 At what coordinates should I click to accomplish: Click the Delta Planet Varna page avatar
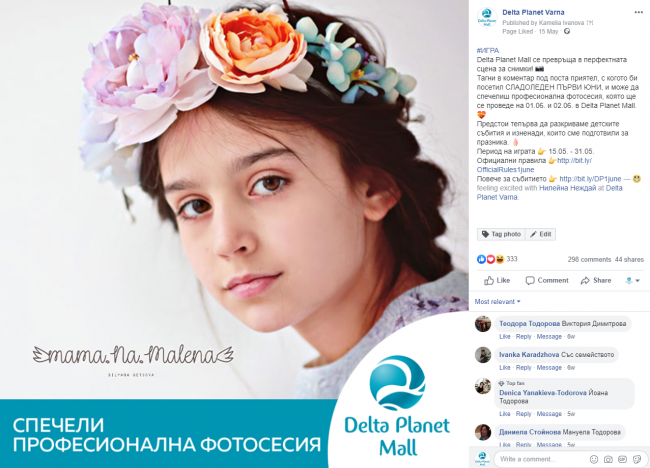[487, 18]
